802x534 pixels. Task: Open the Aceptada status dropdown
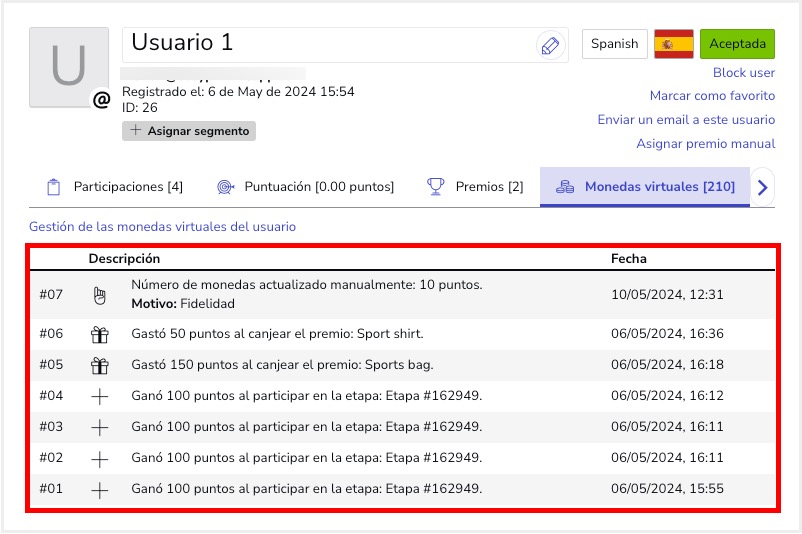point(737,44)
